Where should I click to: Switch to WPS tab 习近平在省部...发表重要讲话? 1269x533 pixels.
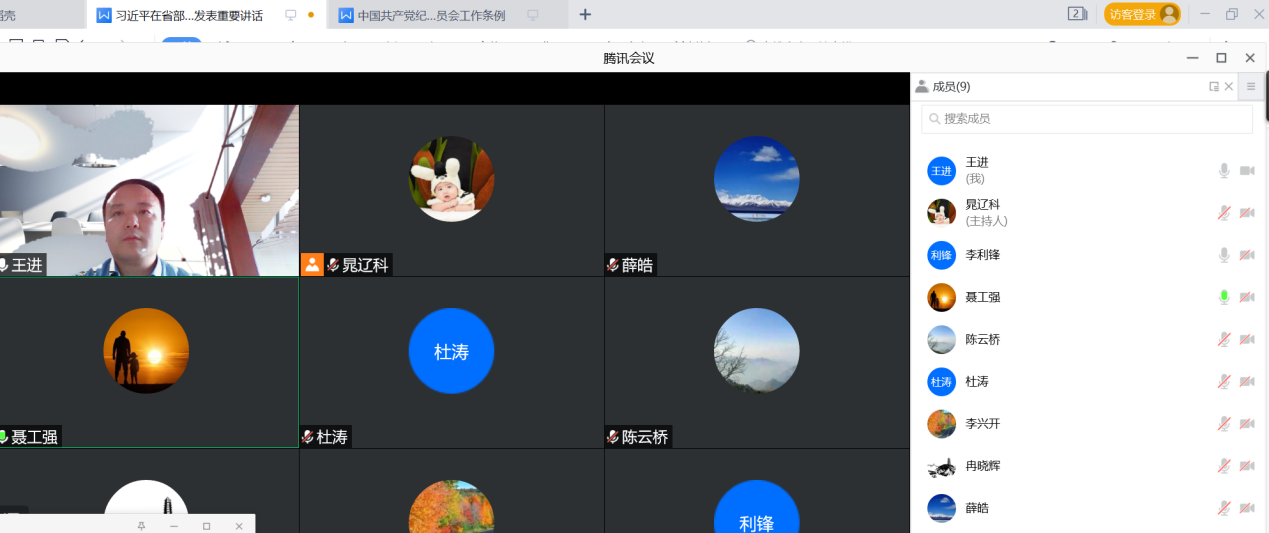tap(189, 15)
